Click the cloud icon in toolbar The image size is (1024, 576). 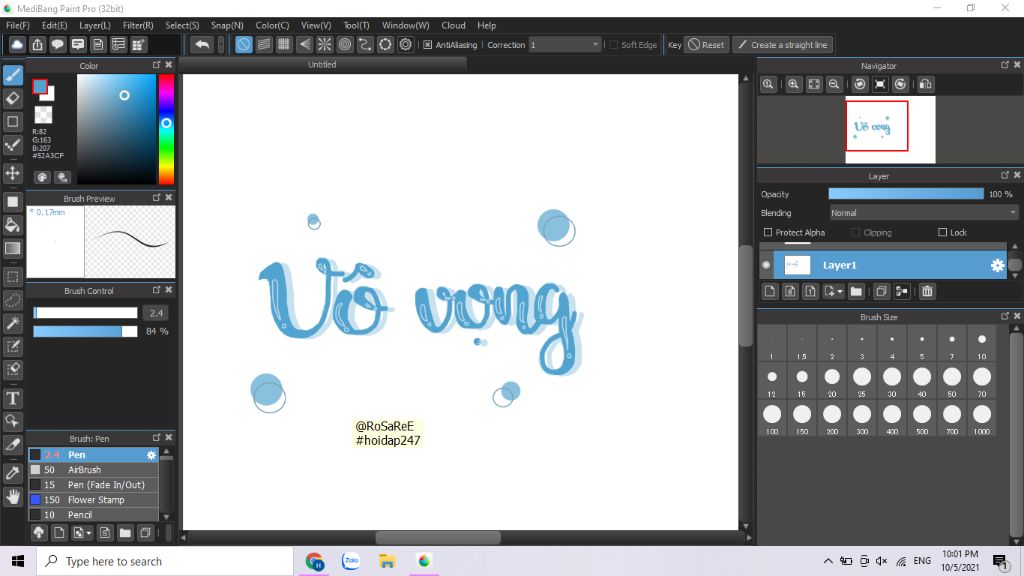(x=17, y=44)
